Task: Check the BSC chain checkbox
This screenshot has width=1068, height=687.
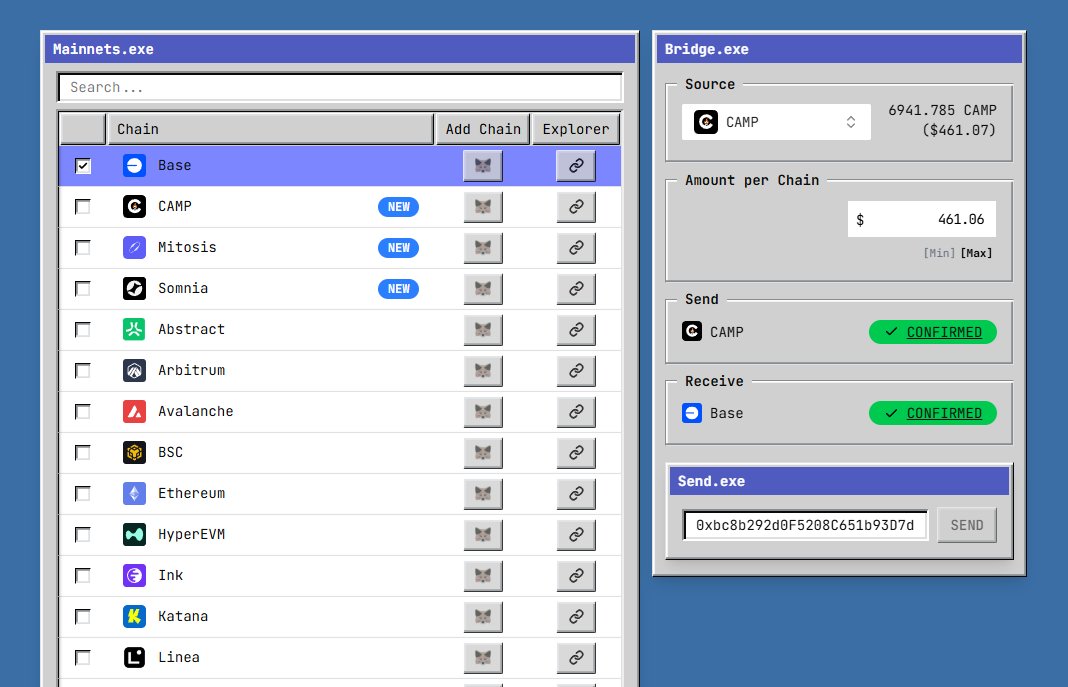Action: [82, 453]
